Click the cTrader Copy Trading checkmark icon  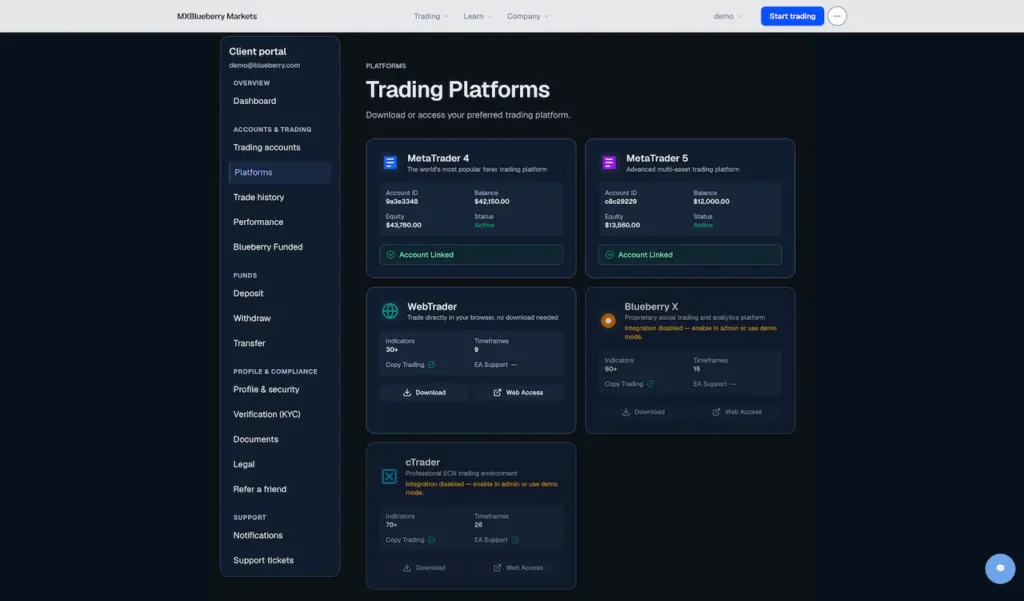[x=431, y=540]
